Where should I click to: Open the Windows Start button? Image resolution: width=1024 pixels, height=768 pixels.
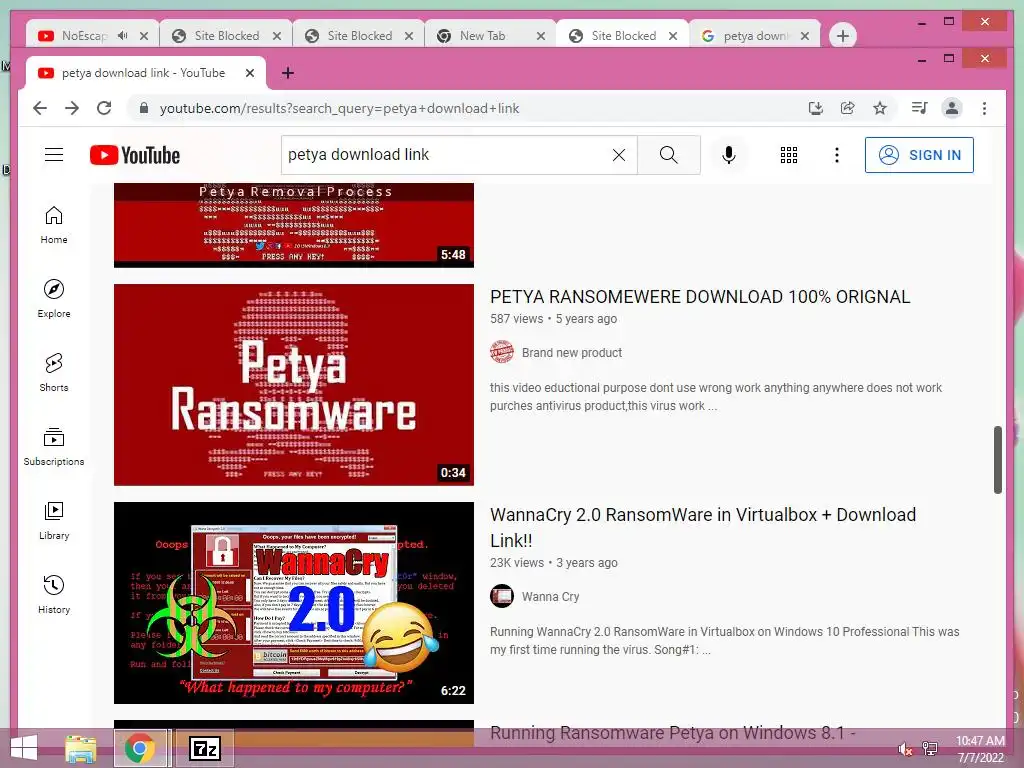click(24, 748)
